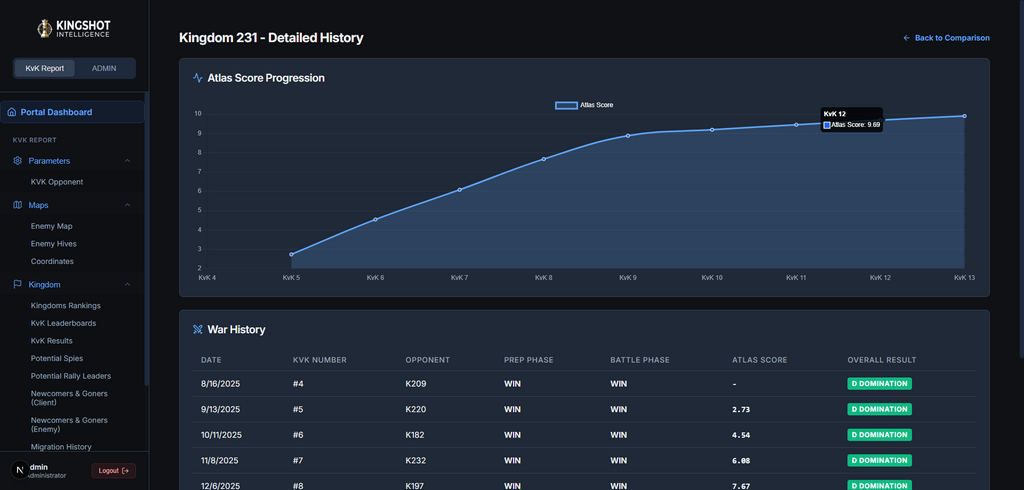Collapse the Parameters section chevron
Image resolution: width=1024 pixels, height=490 pixels.
pos(127,161)
